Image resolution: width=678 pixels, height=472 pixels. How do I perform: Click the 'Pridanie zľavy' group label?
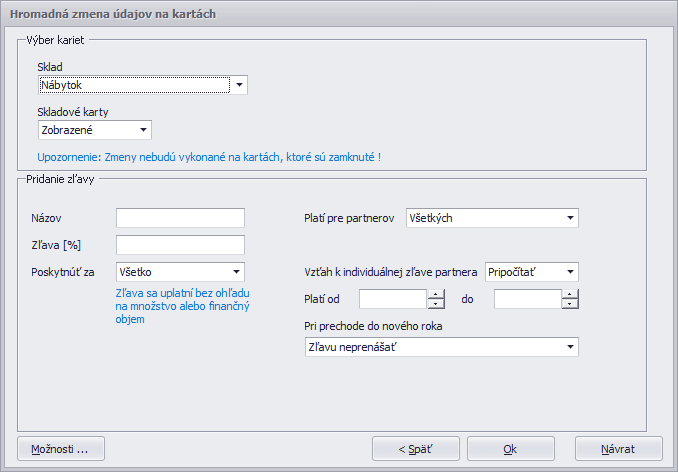(x=60, y=179)
